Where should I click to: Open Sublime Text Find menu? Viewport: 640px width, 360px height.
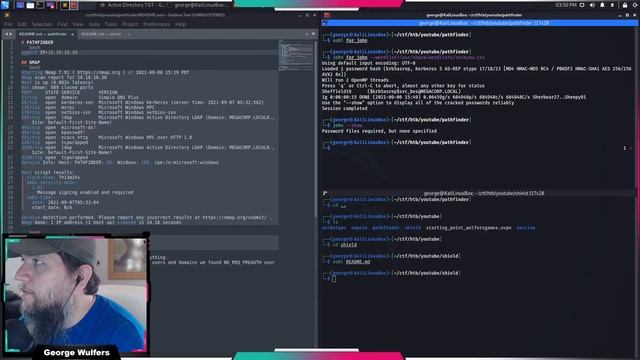pyautogui.click(x=62, y=24)
